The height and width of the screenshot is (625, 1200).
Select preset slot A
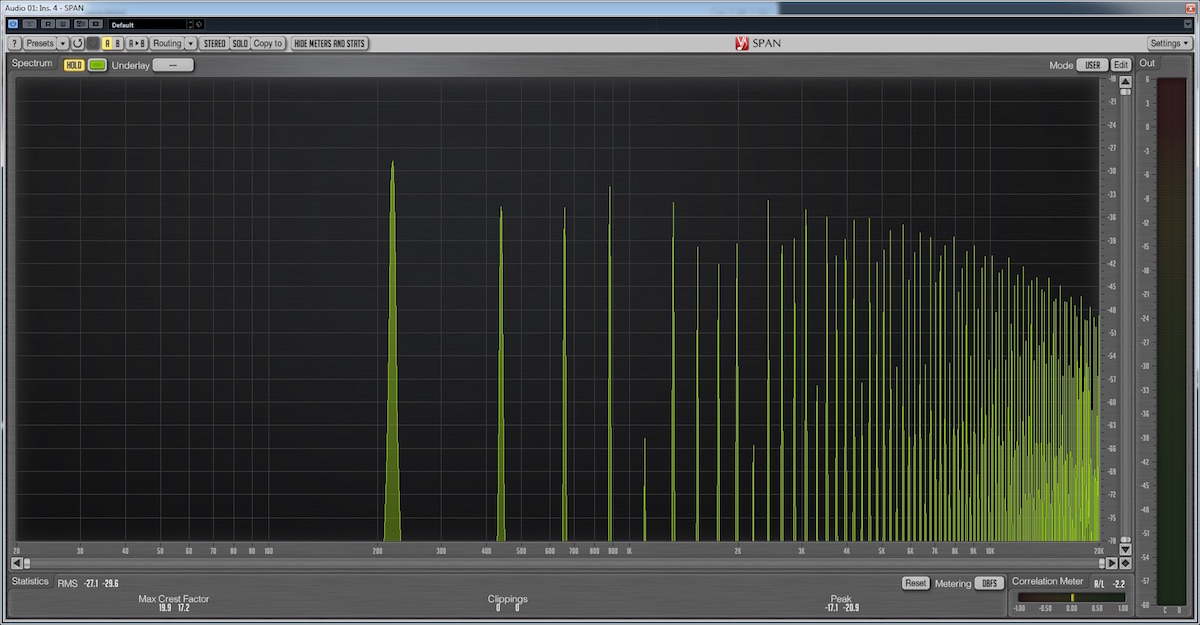(107, 43)
